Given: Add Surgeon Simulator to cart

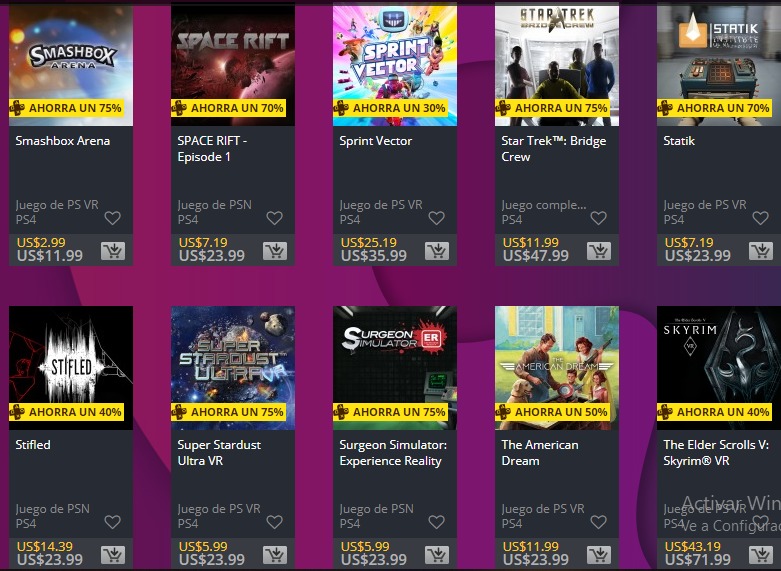Looking at the screenshot, I should click(437, 555).
